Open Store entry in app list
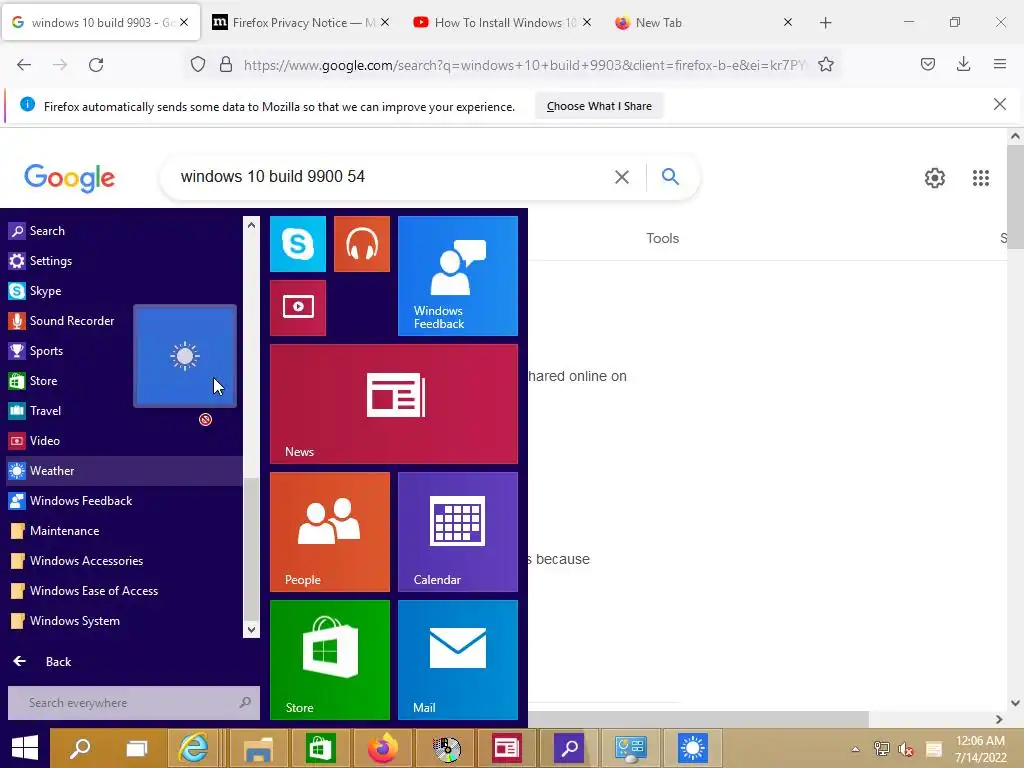1024x768 pixels. tap(69, 381)
